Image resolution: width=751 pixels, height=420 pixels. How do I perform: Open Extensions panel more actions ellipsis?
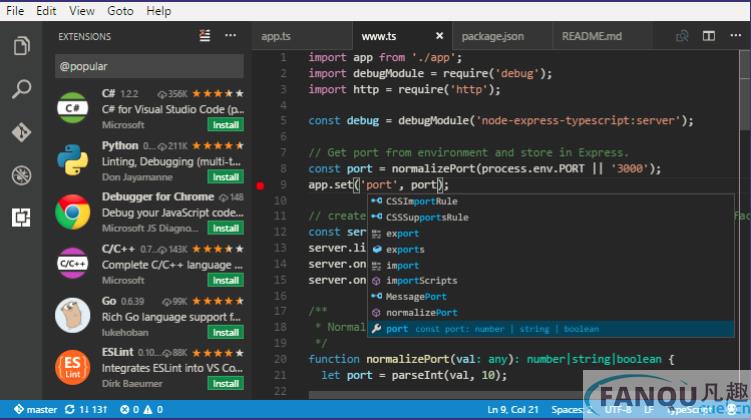pos(230,35)
